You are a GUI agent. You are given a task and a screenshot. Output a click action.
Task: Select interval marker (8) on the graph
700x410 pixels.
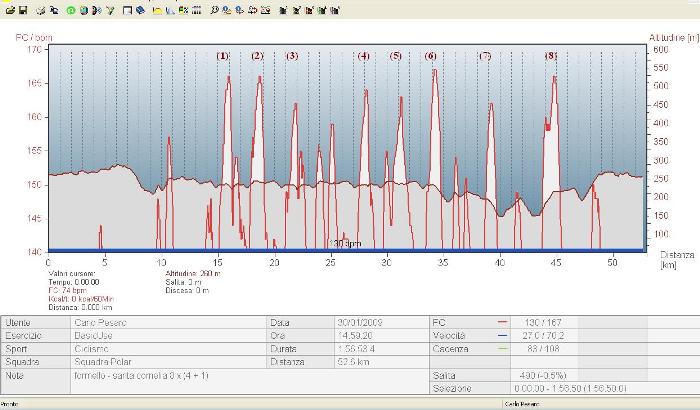pos(550,56)
